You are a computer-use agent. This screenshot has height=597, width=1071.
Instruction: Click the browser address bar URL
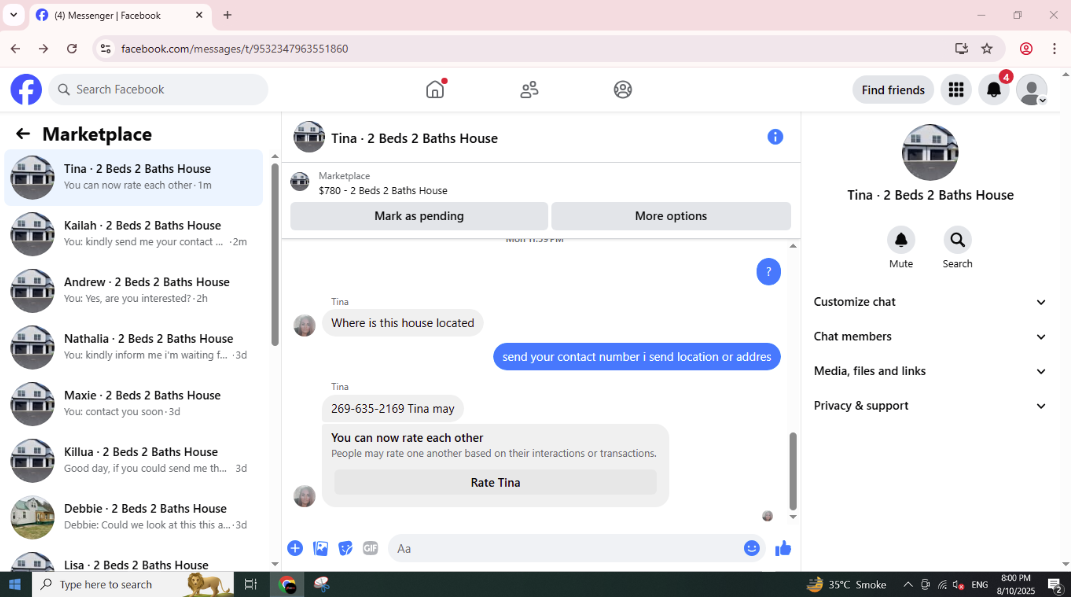pyautogui.click(x=234, y=48)
